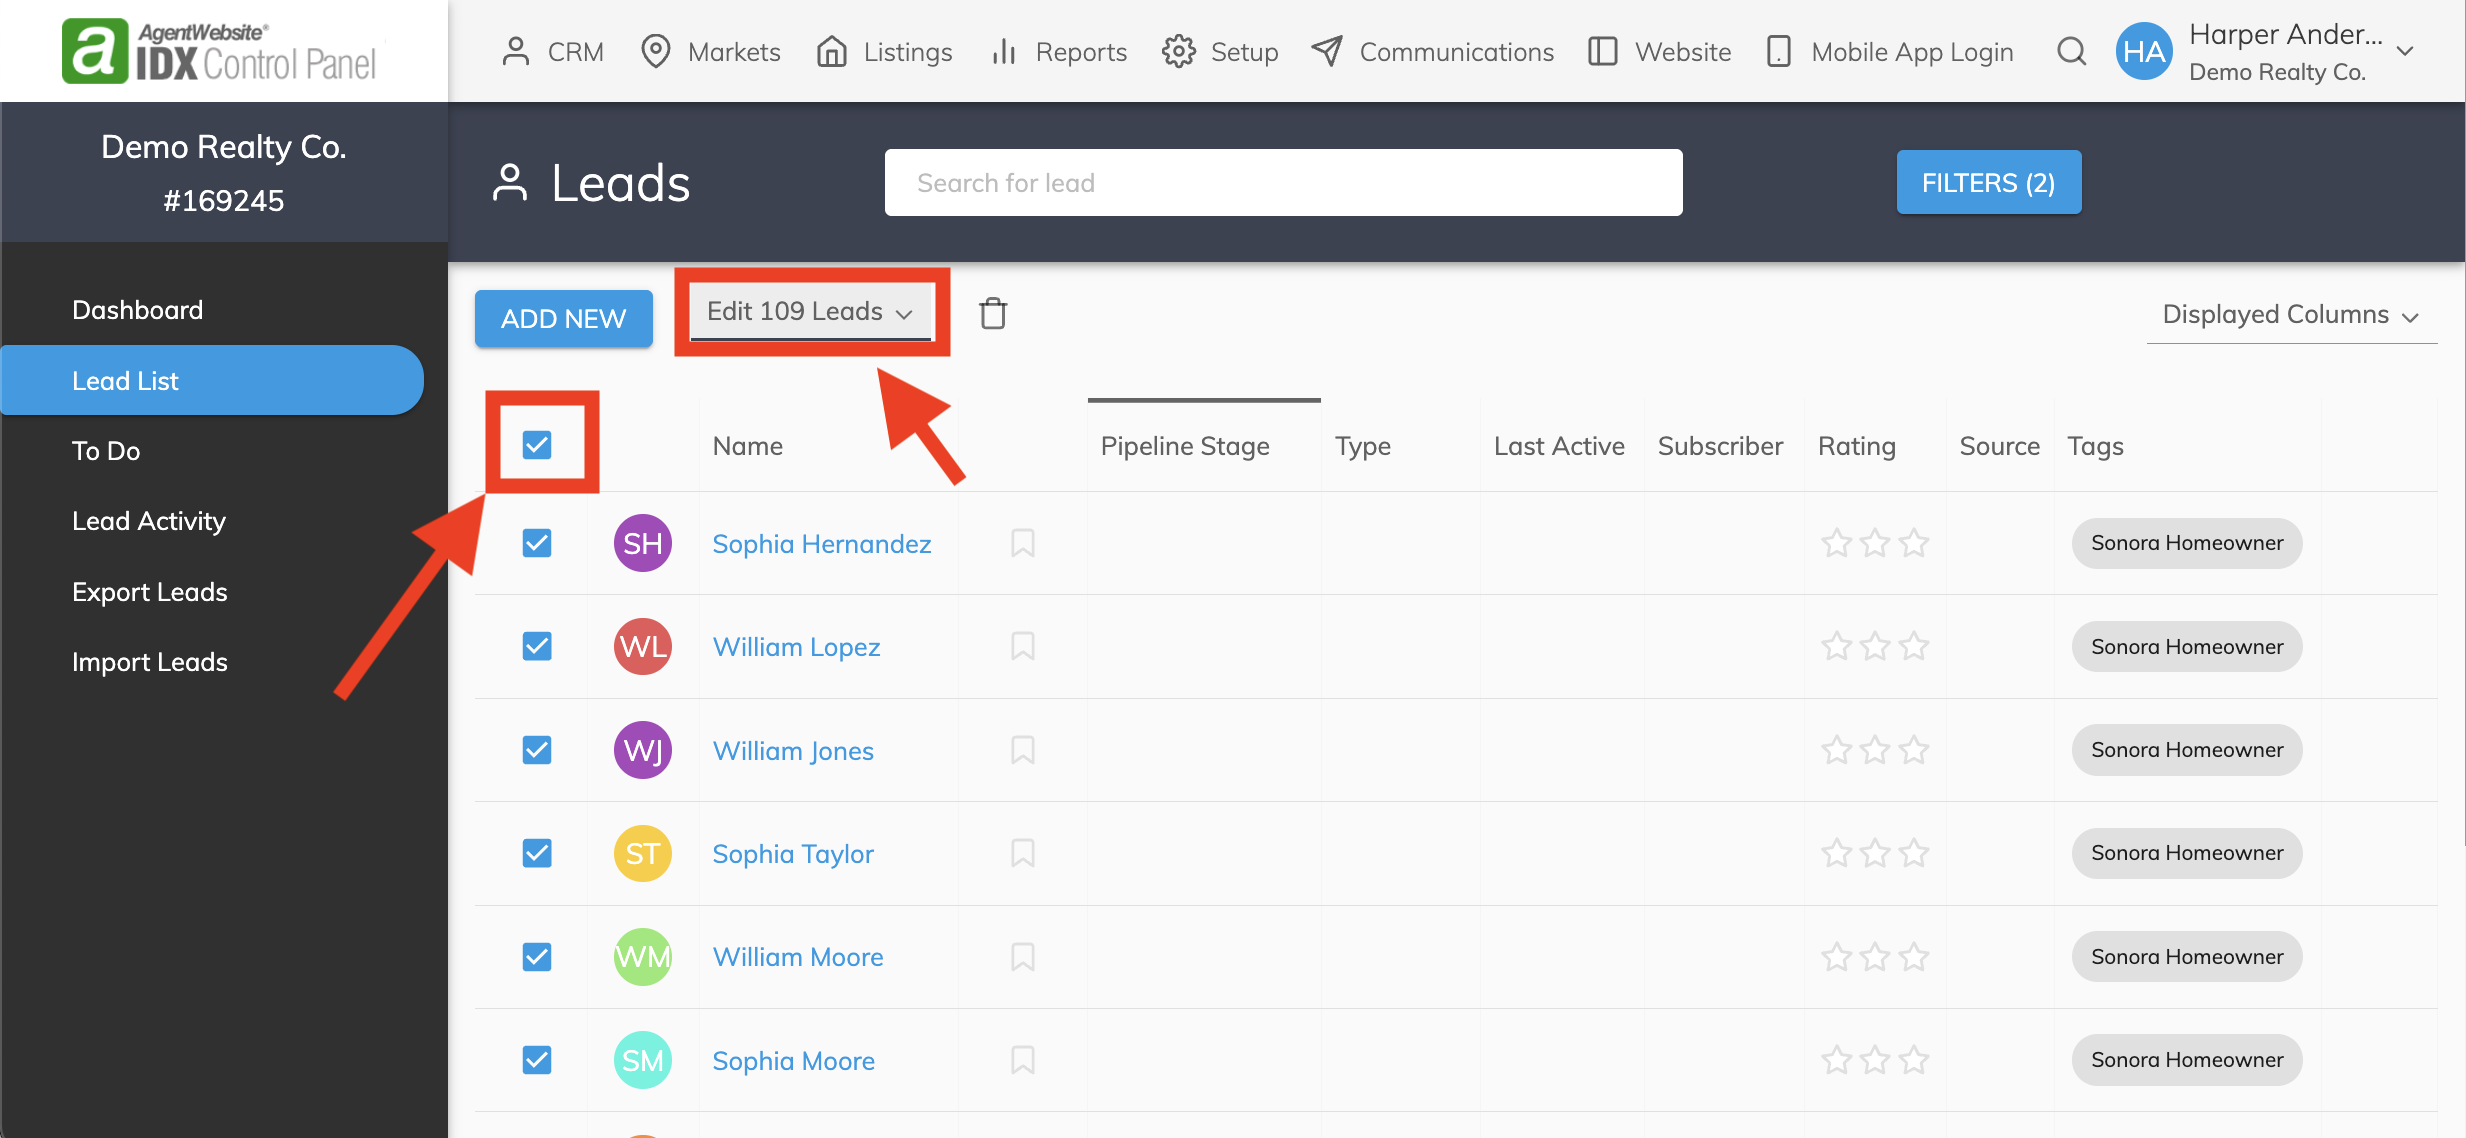The height and width of the screenshot is (1138, 2466).
Task: Open FILTERS (2) button
Action: coord(1988,182)
